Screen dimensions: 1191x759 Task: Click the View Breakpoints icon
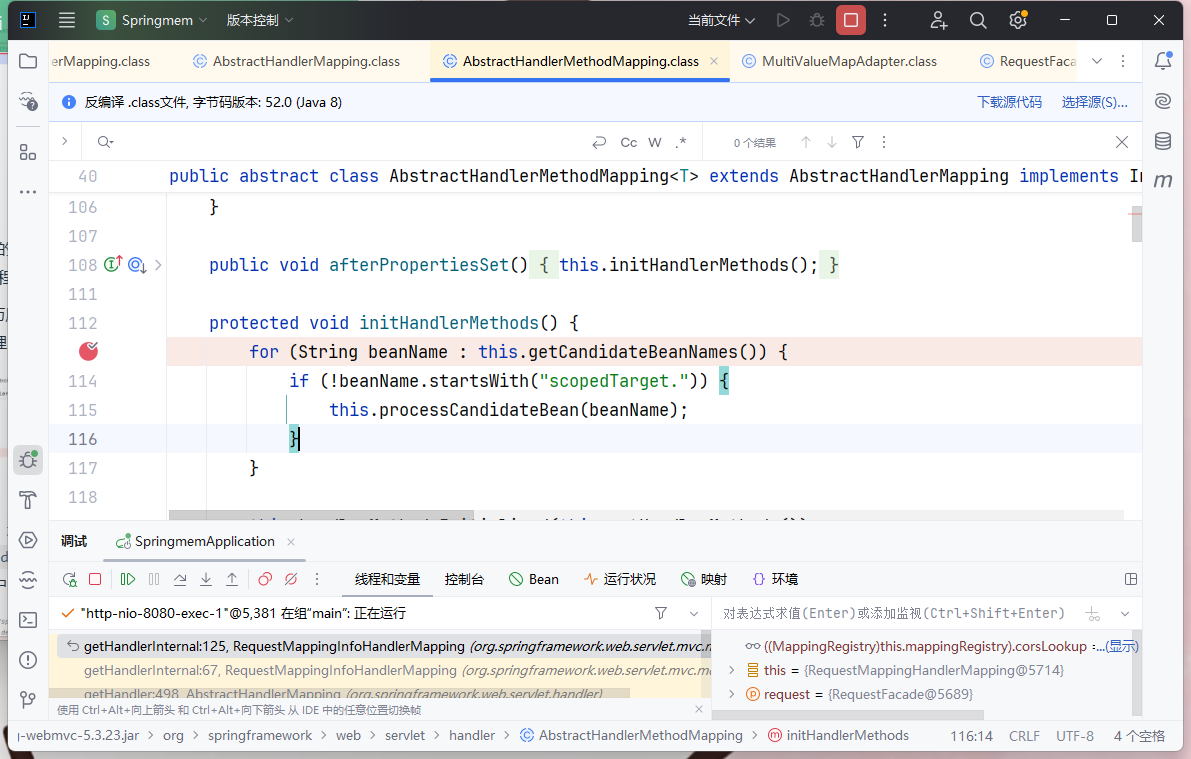tap(265, 579)
